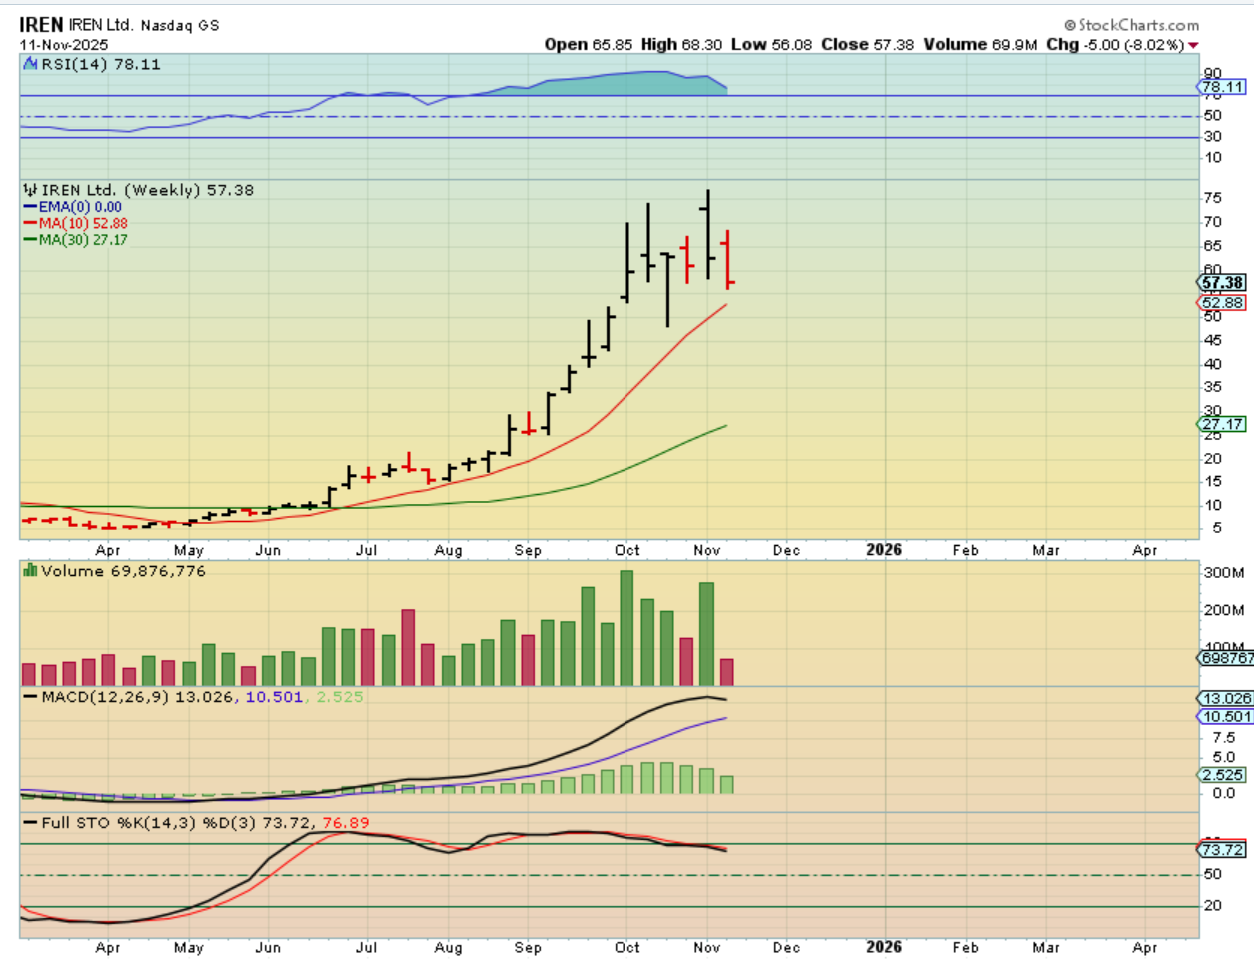Click the 10.501 signal tag on right axis

(1225, 717)
